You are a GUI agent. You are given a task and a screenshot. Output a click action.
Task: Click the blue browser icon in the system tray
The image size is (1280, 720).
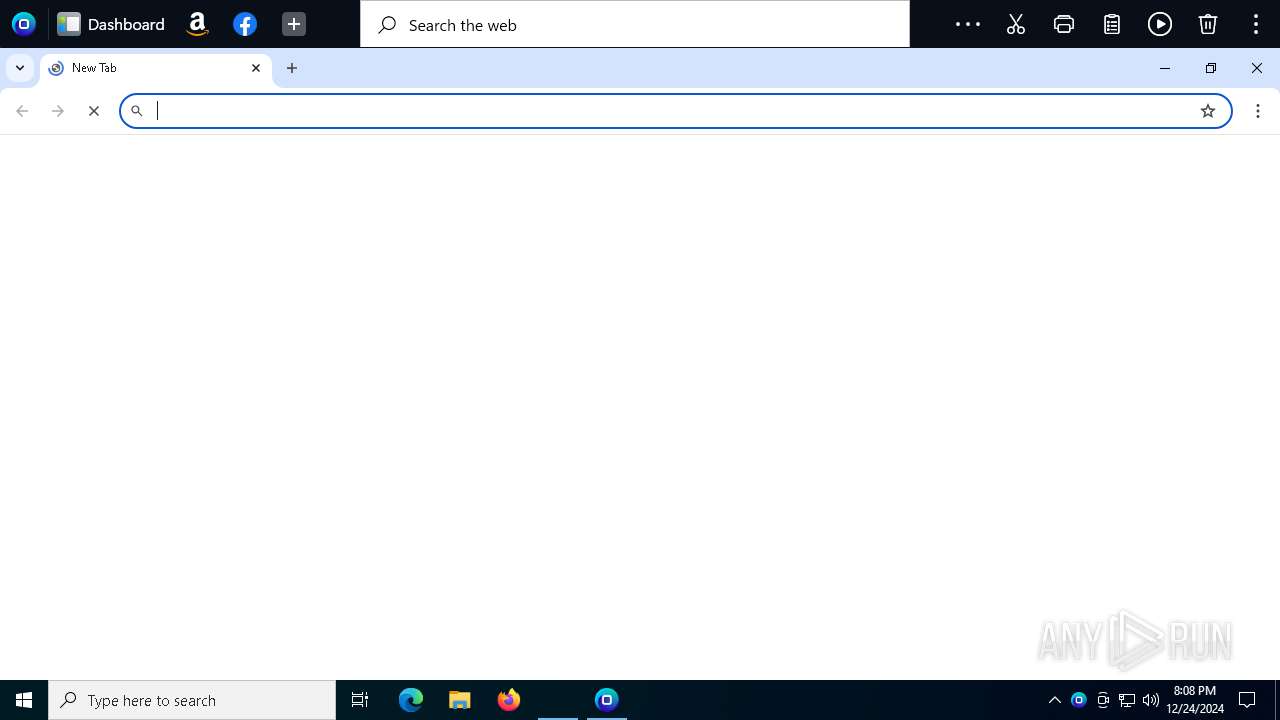click(1078, 700)
